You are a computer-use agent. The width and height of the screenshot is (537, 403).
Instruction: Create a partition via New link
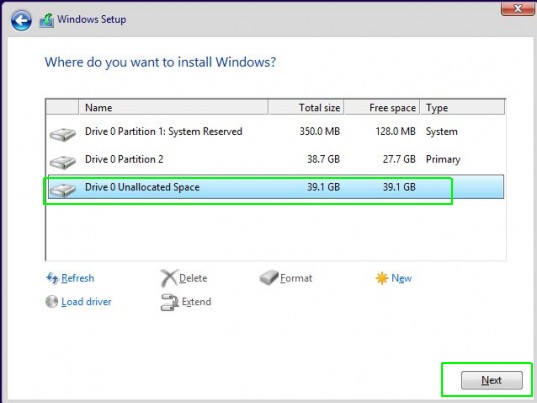point(401,278)
